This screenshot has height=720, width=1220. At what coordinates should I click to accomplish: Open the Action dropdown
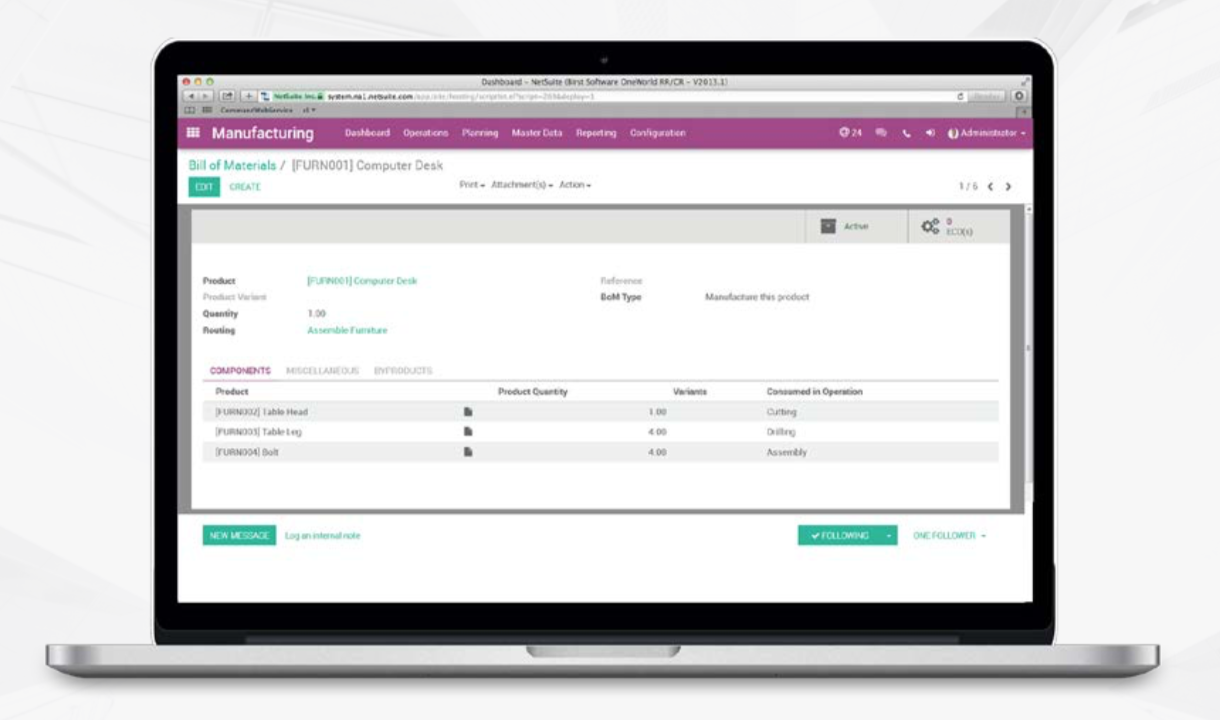click(x=575, y=186)
